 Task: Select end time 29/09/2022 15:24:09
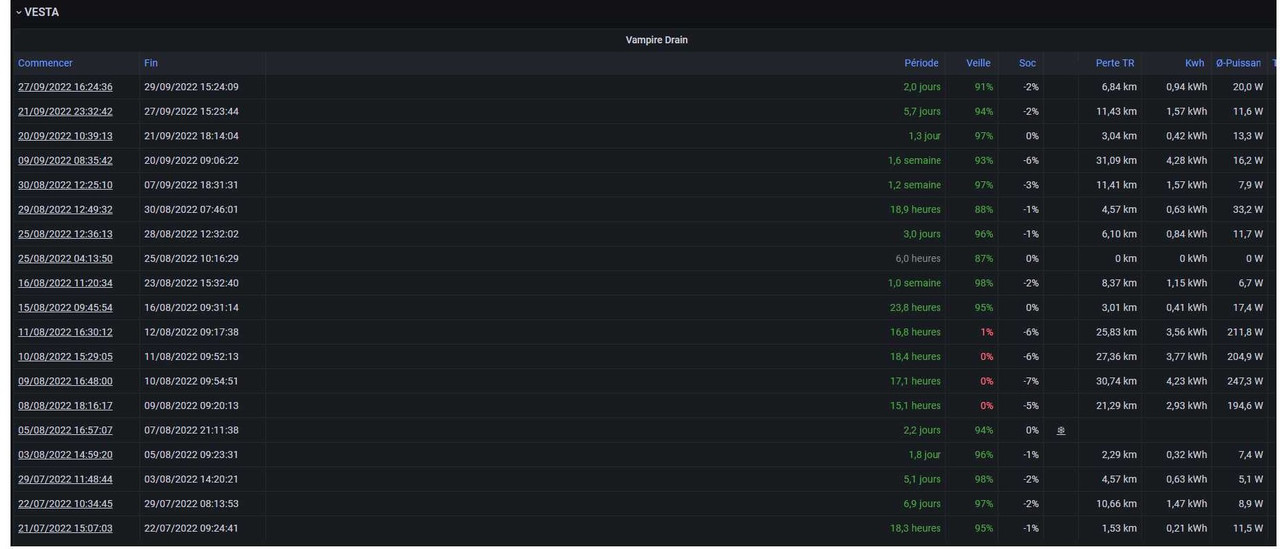point(191,87)
